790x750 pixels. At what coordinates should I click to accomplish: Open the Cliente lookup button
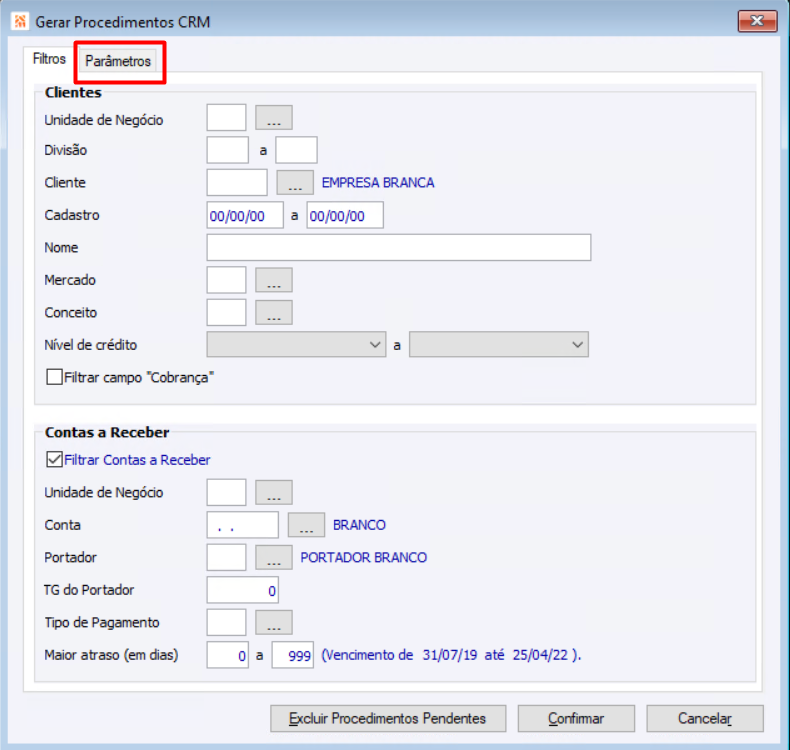(295, 182)
